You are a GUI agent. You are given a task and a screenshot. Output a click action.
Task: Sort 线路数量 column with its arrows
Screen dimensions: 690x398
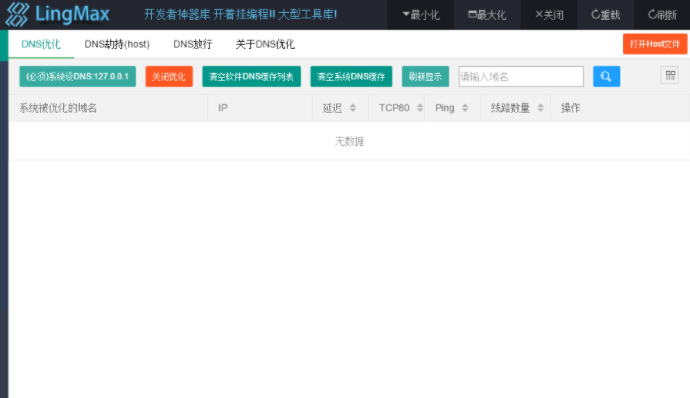[x=540, y=108]
